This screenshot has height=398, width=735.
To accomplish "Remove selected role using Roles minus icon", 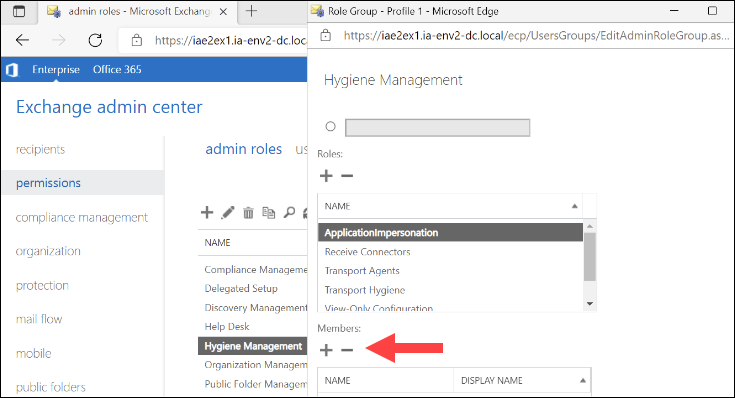I will point(347,176).
